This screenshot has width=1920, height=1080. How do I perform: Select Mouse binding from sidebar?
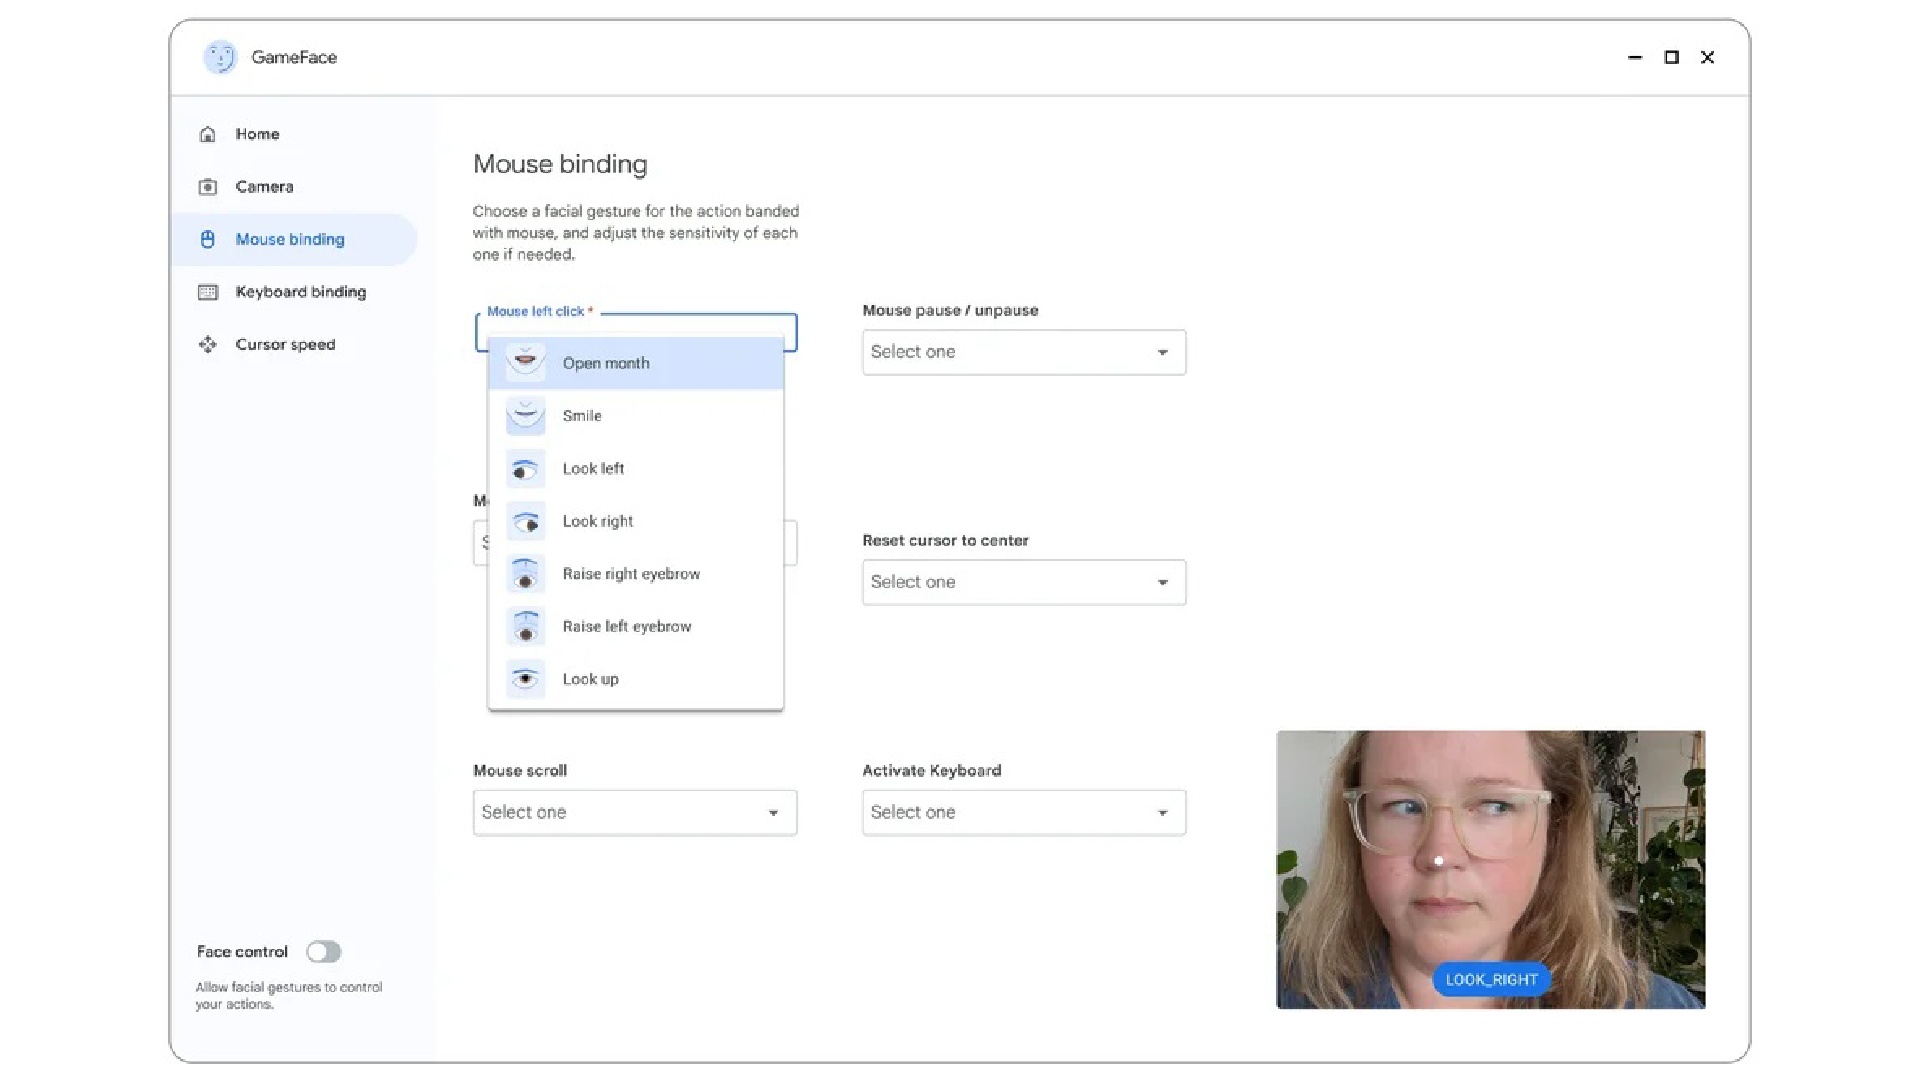pos(290,239)
